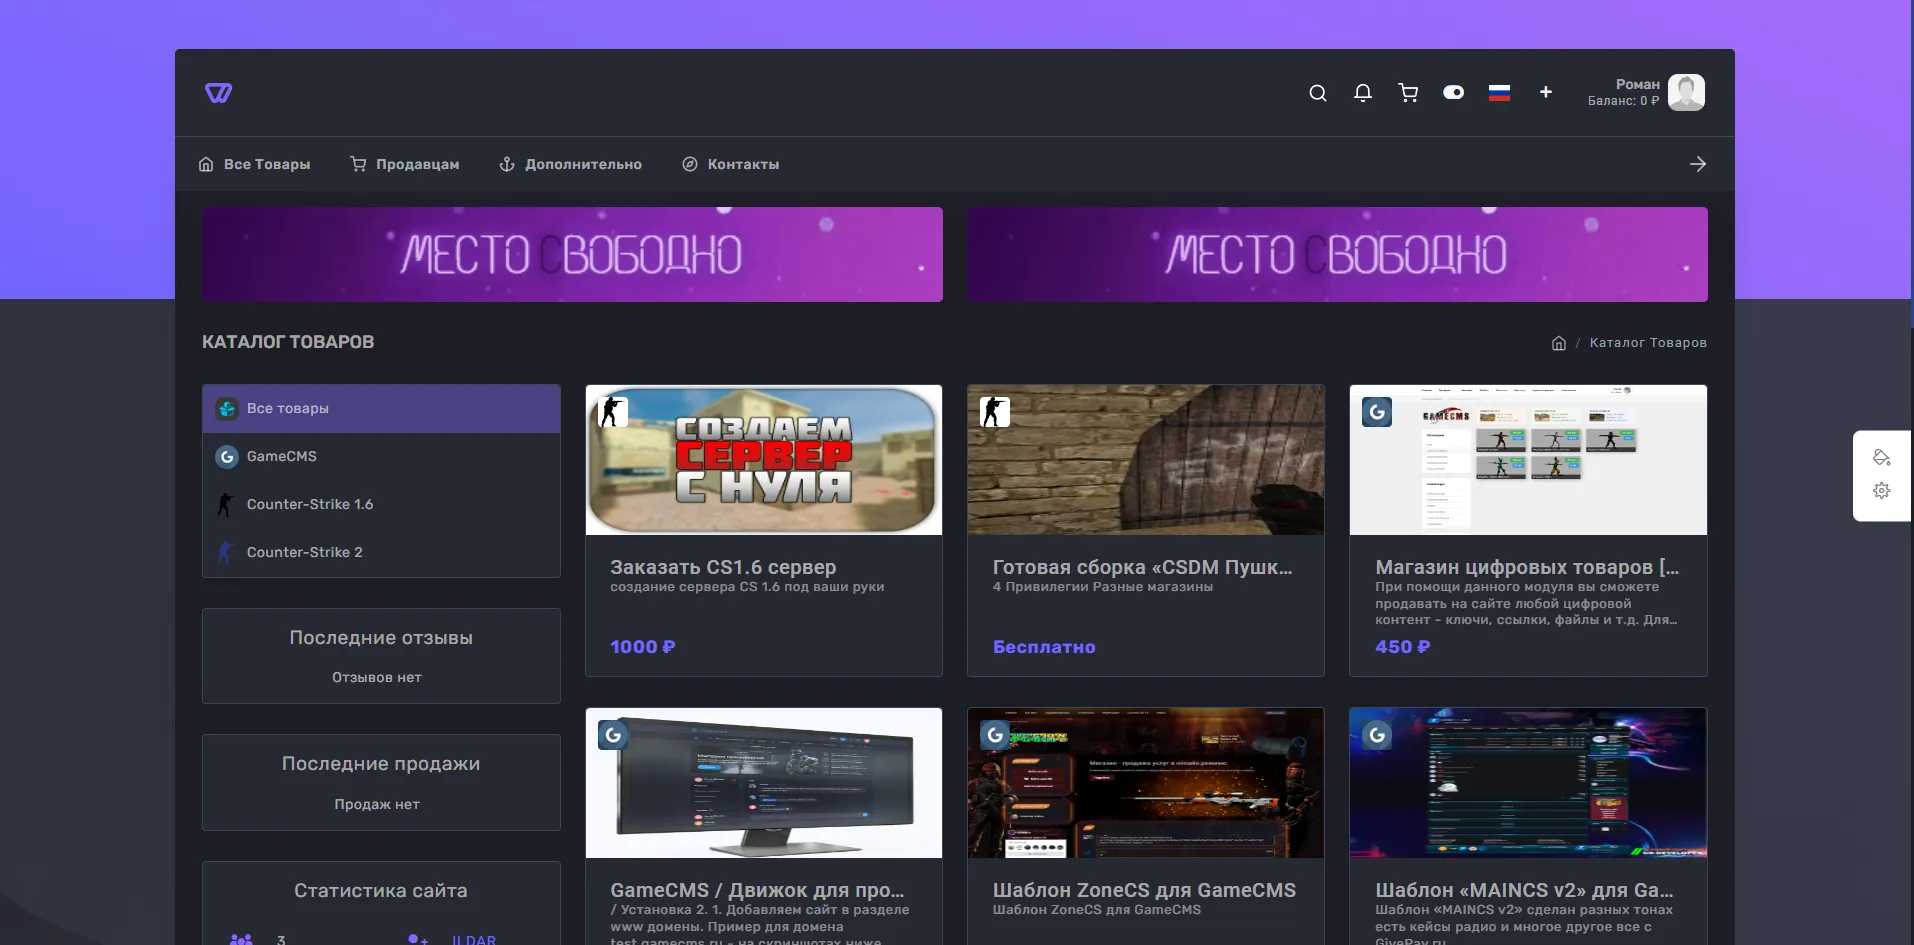The height and width of the screenshot is (945, 1914).
Task: Click the right arrow in navigation bar
Action: 1697,164
